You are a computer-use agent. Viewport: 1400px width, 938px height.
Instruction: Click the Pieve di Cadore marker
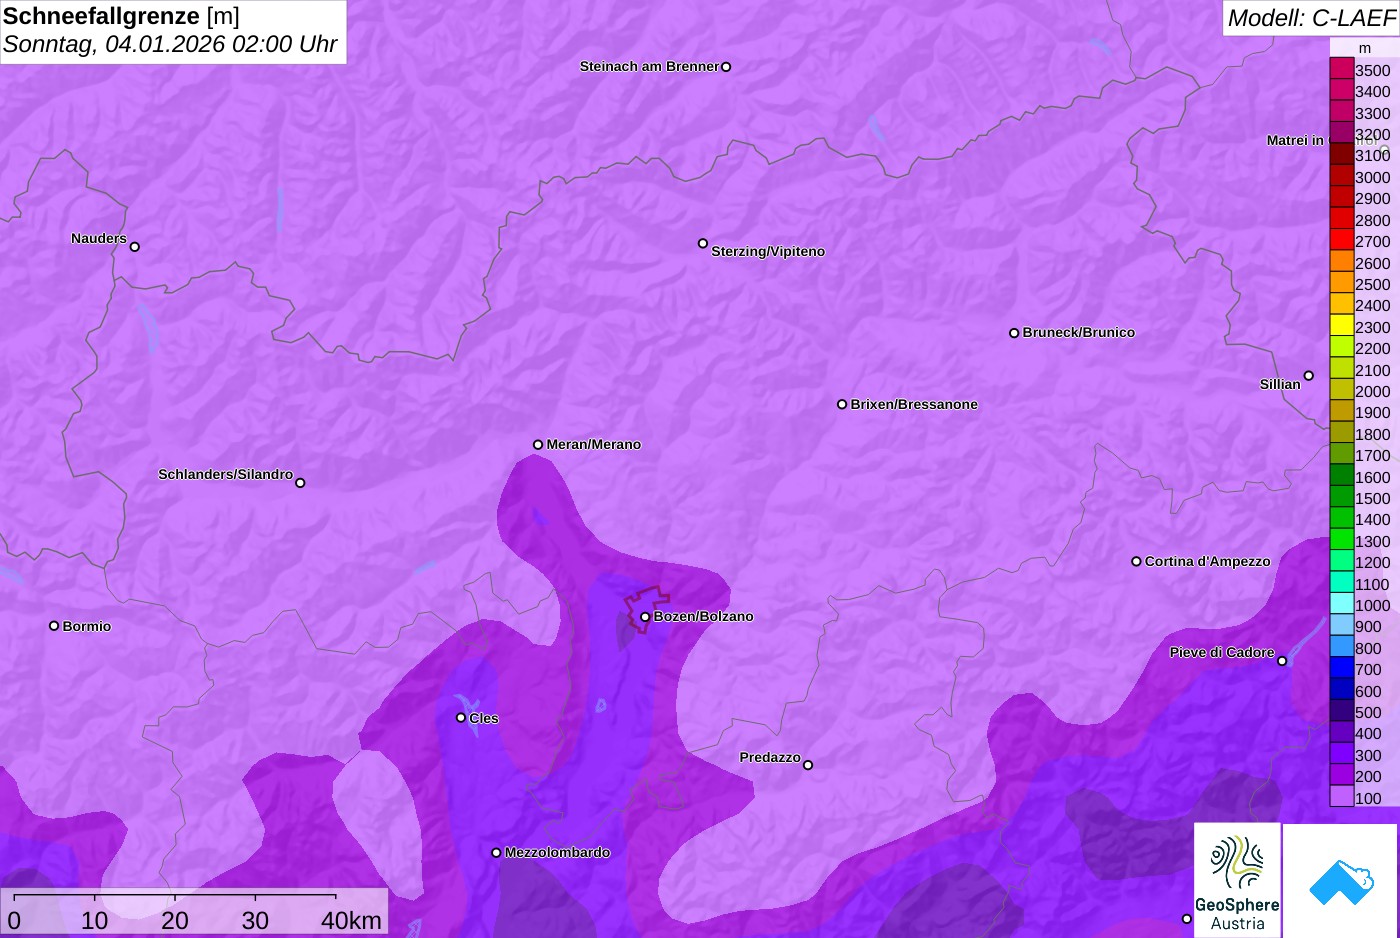coord(1282,661)
